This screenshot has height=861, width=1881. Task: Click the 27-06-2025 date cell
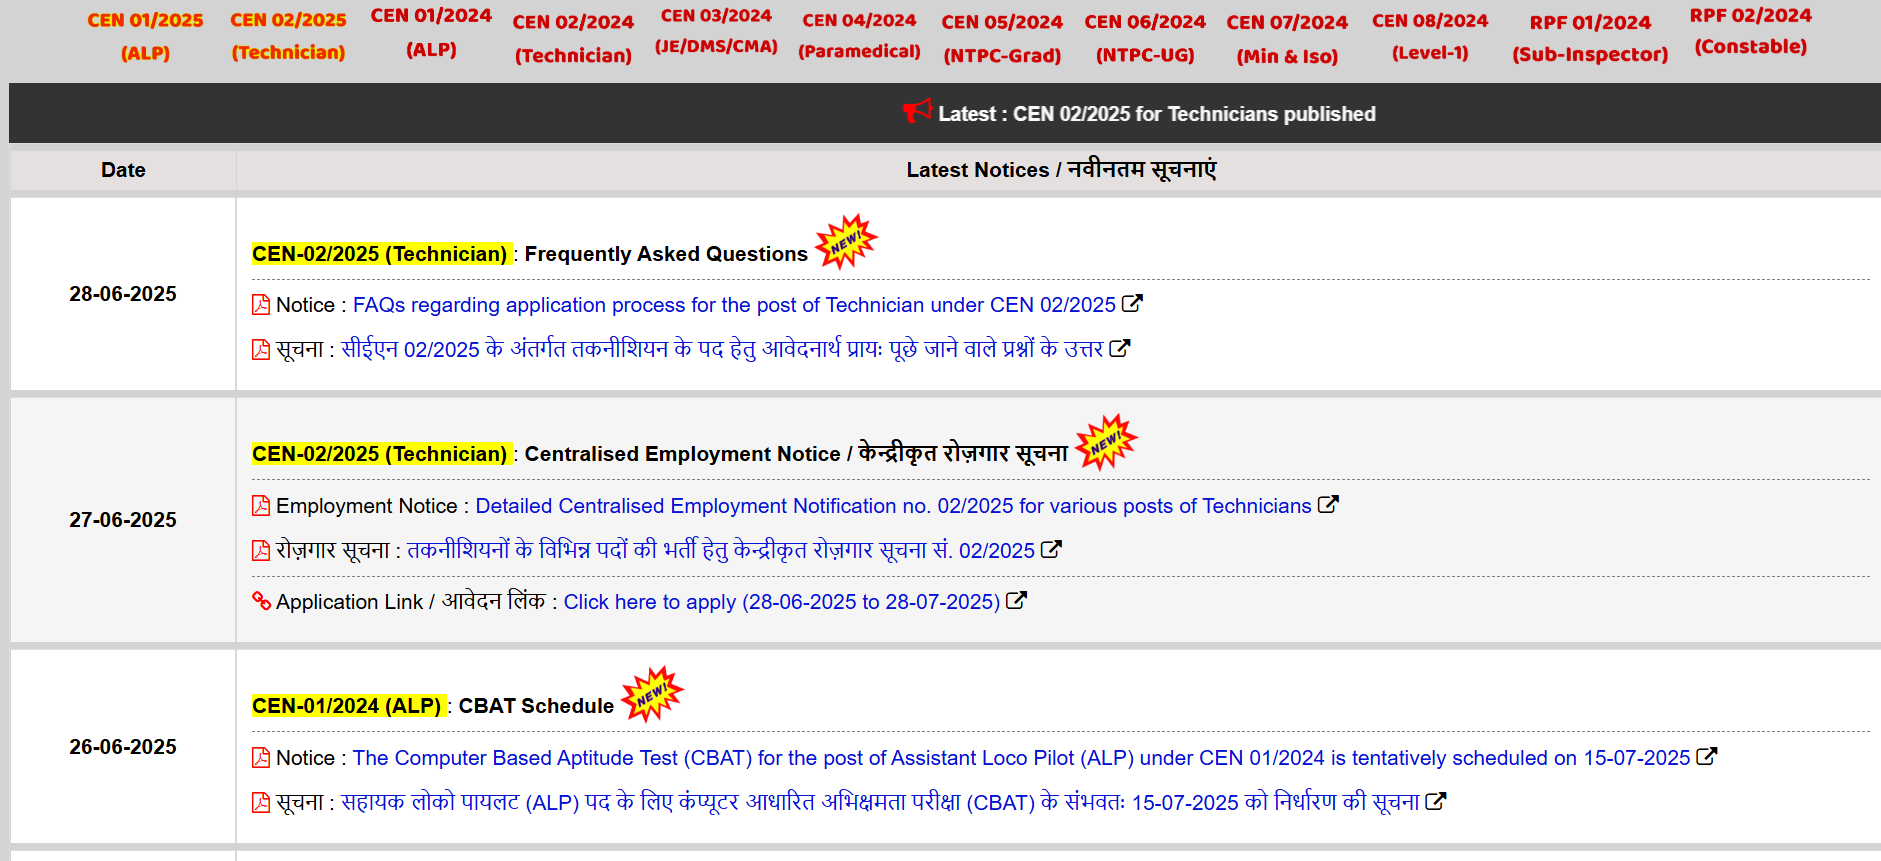point(123,520)
